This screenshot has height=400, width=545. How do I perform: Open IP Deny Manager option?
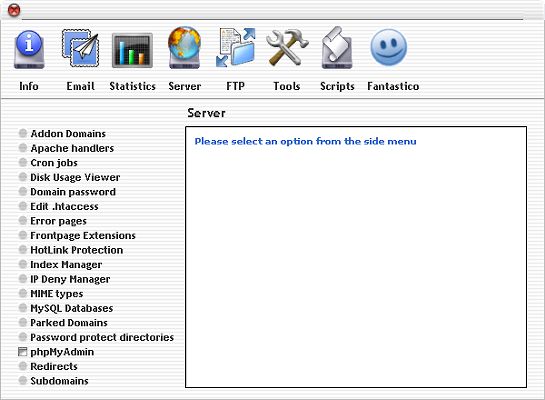point(70,280)
